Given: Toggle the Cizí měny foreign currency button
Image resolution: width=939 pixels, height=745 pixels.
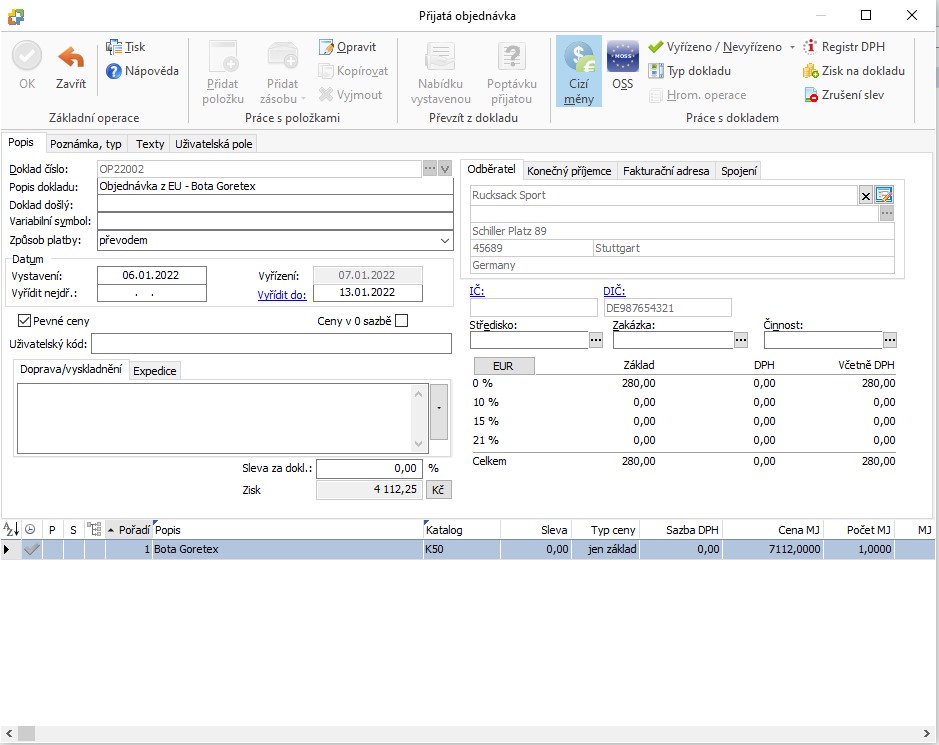Looking at the screenshot, I should [x=578, y=71].
